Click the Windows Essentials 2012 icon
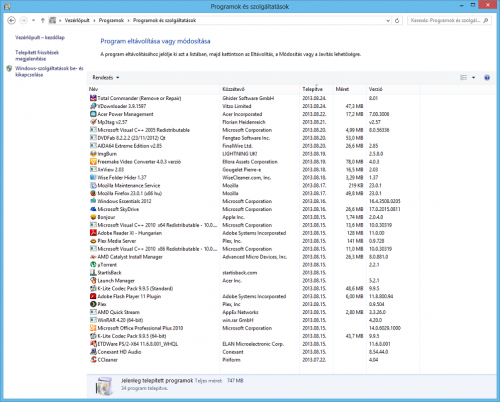This screenshot has height=402, width=500. (93, 201)
